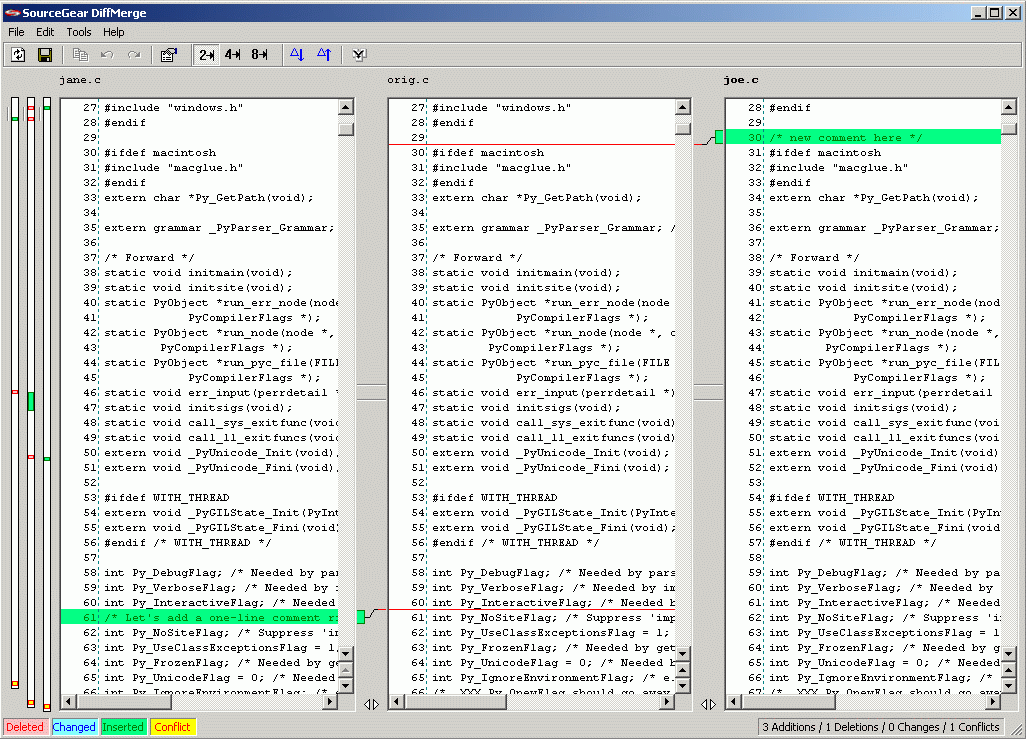Viewport: 1026px width, 739px height.
Task: Open the Help menu
Action: [x=113, y=32]
